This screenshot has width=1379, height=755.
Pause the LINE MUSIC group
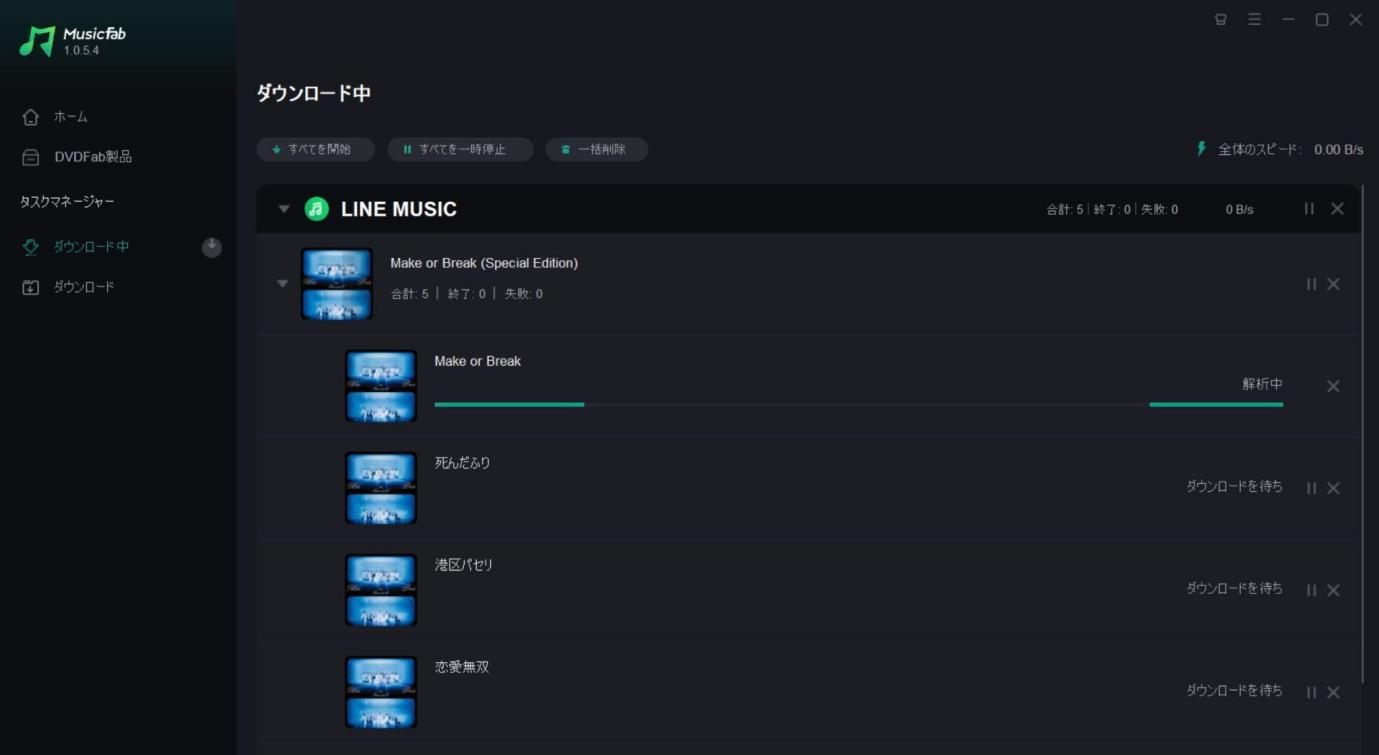coord(1309,209)
